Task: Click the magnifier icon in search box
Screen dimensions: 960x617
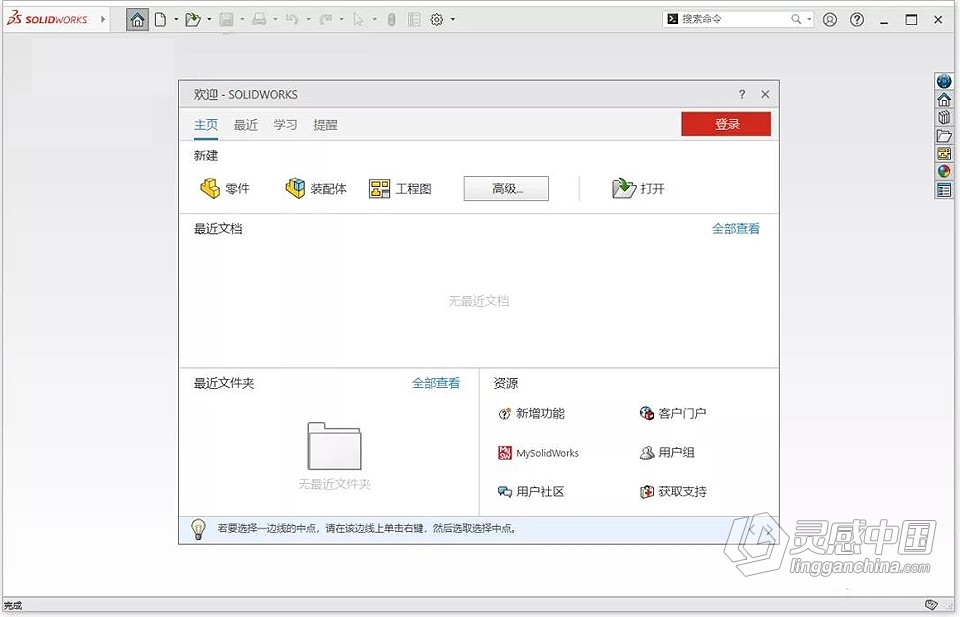Action: click(796, 20)
